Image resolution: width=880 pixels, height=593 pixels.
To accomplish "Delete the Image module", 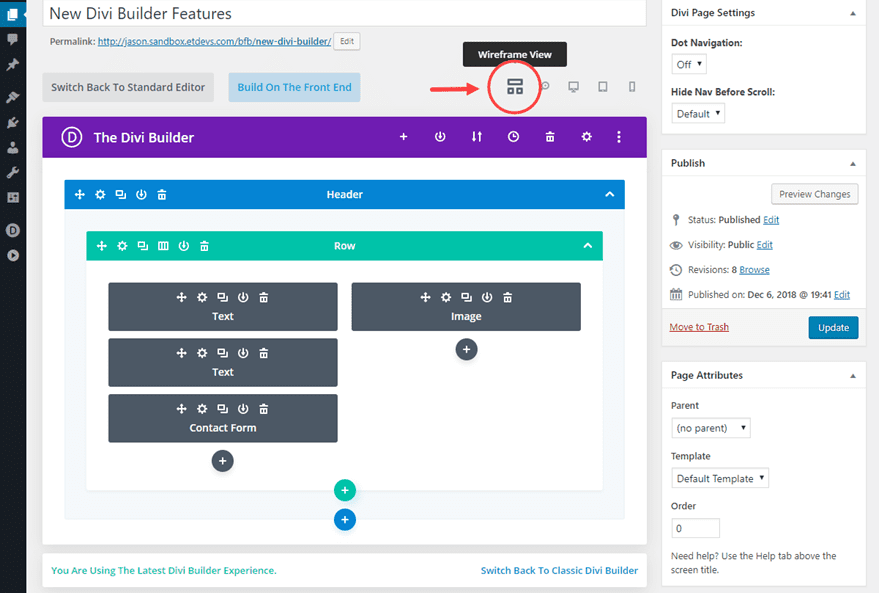I will tap(507, 297).
